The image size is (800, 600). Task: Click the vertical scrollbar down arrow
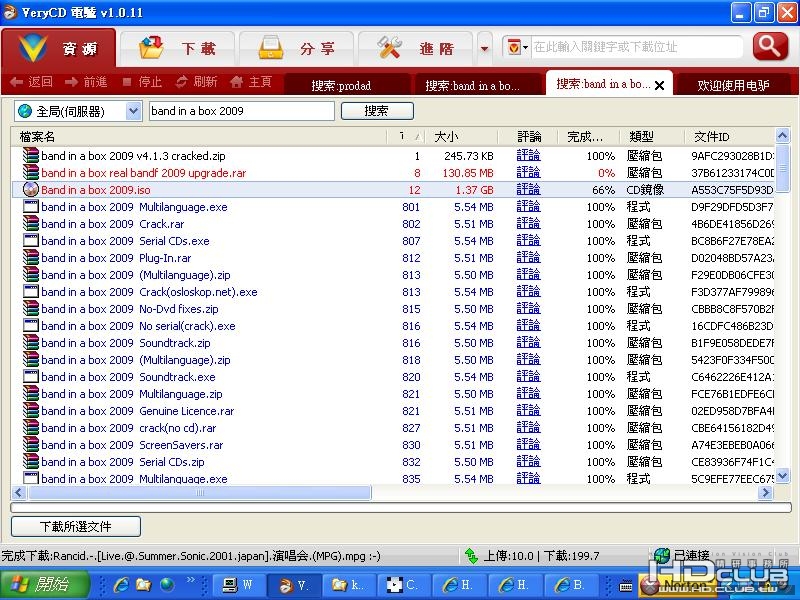[782, 476]
